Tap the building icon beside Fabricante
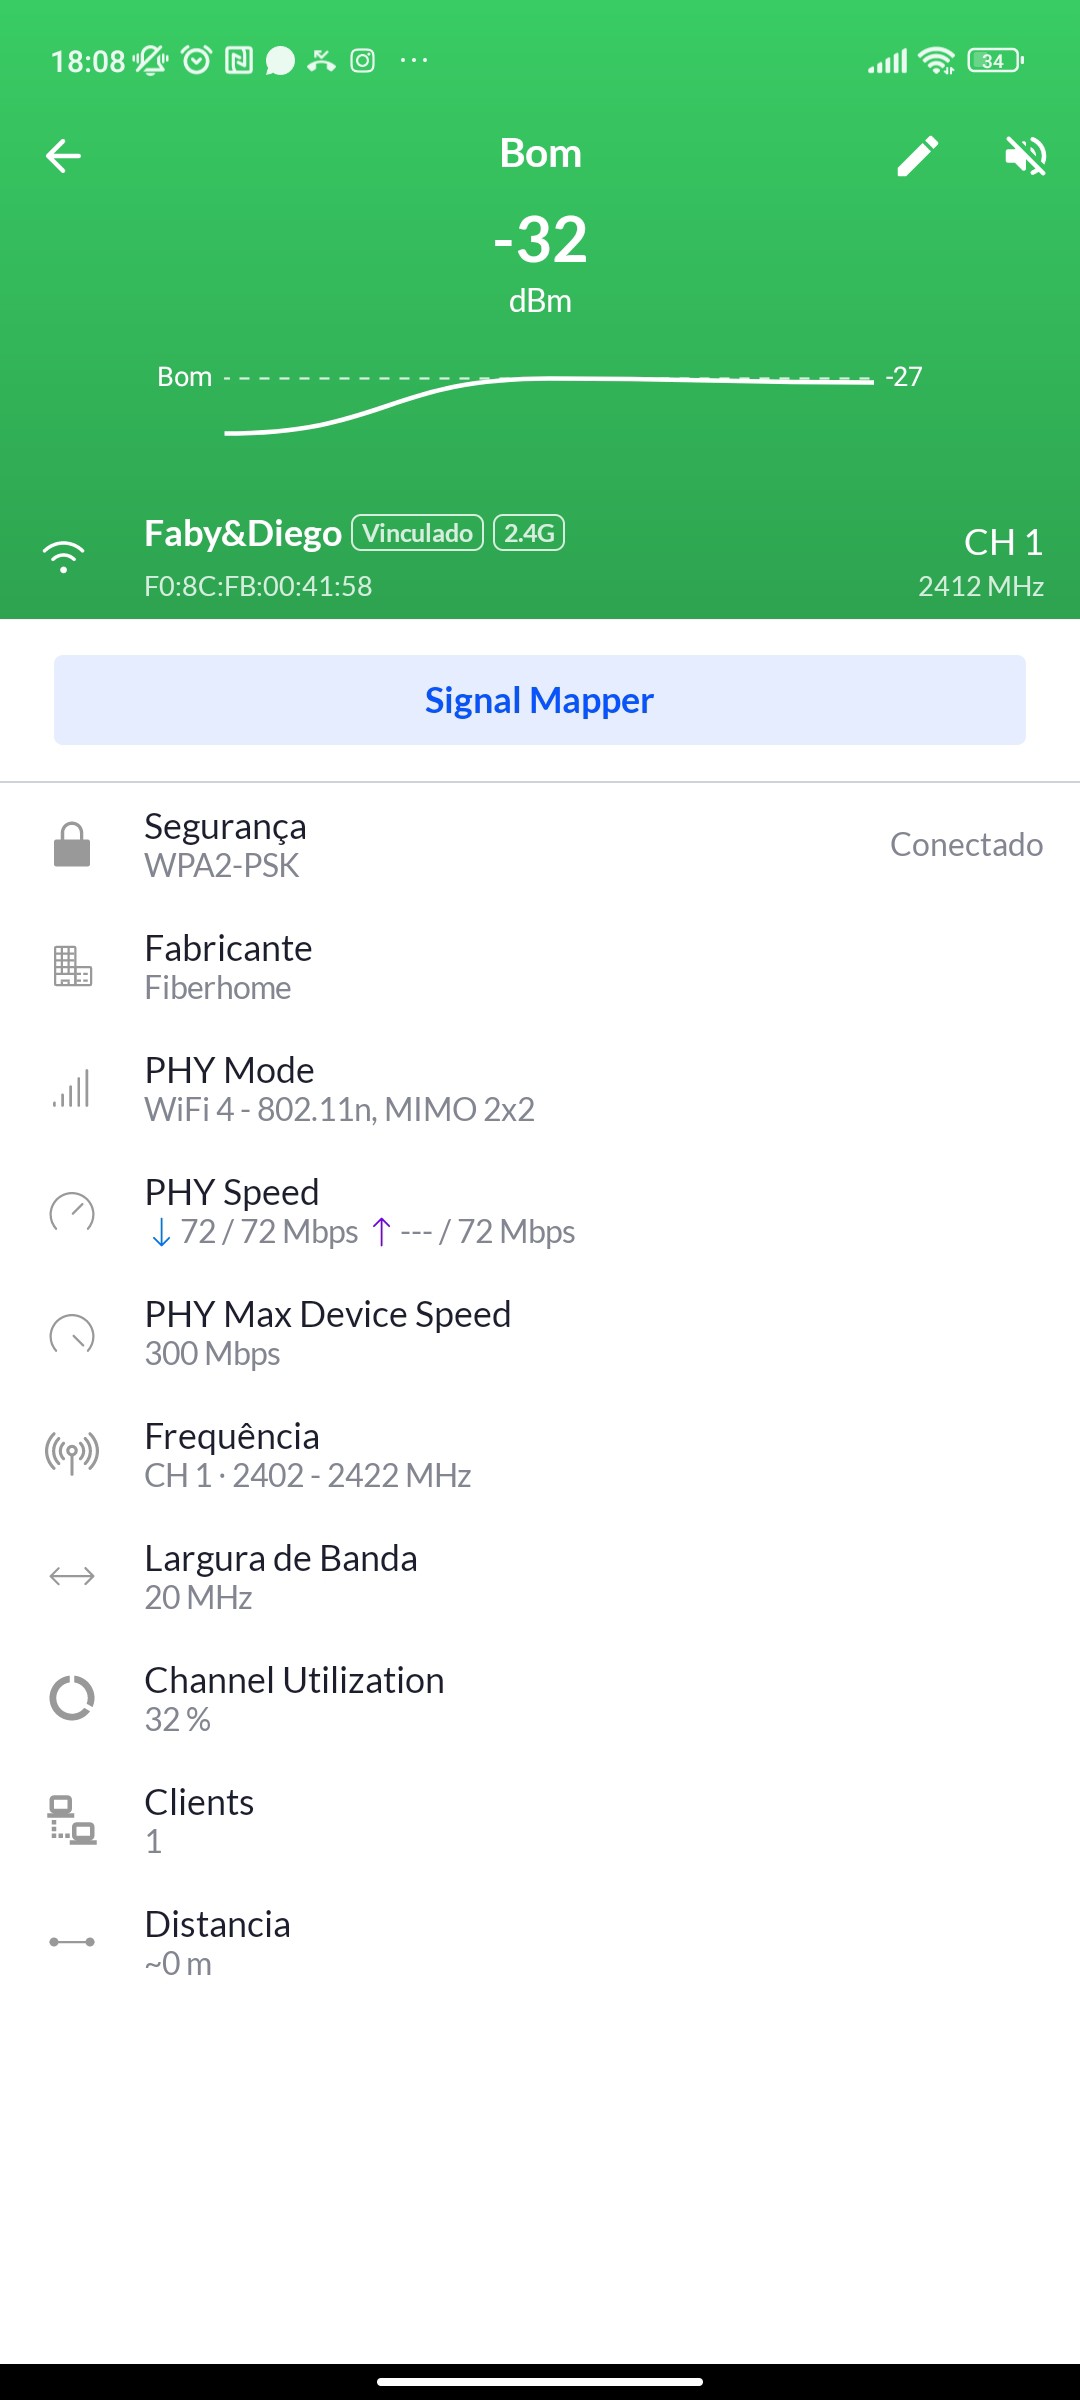 click(x=72, y=967)
